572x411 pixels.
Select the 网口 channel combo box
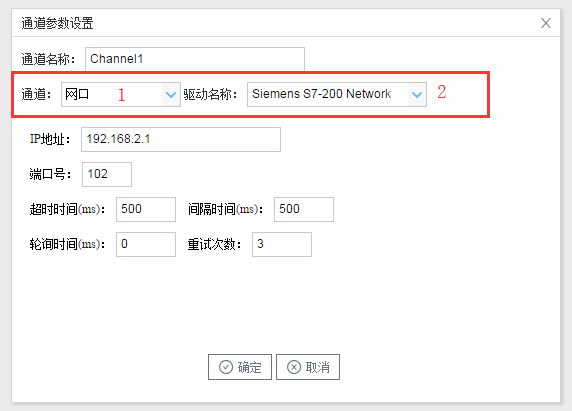[121, 95]
